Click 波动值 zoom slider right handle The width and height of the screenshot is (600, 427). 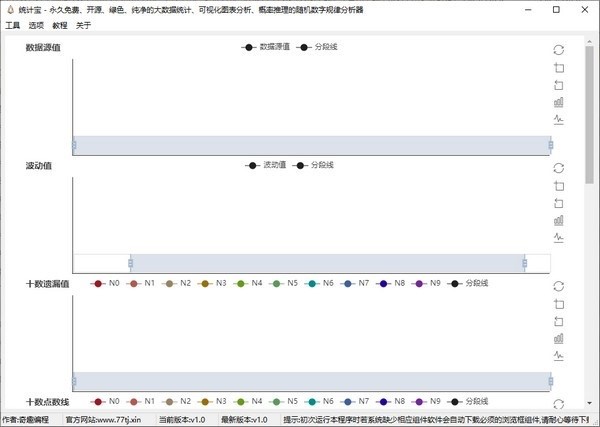click(525, 263)
